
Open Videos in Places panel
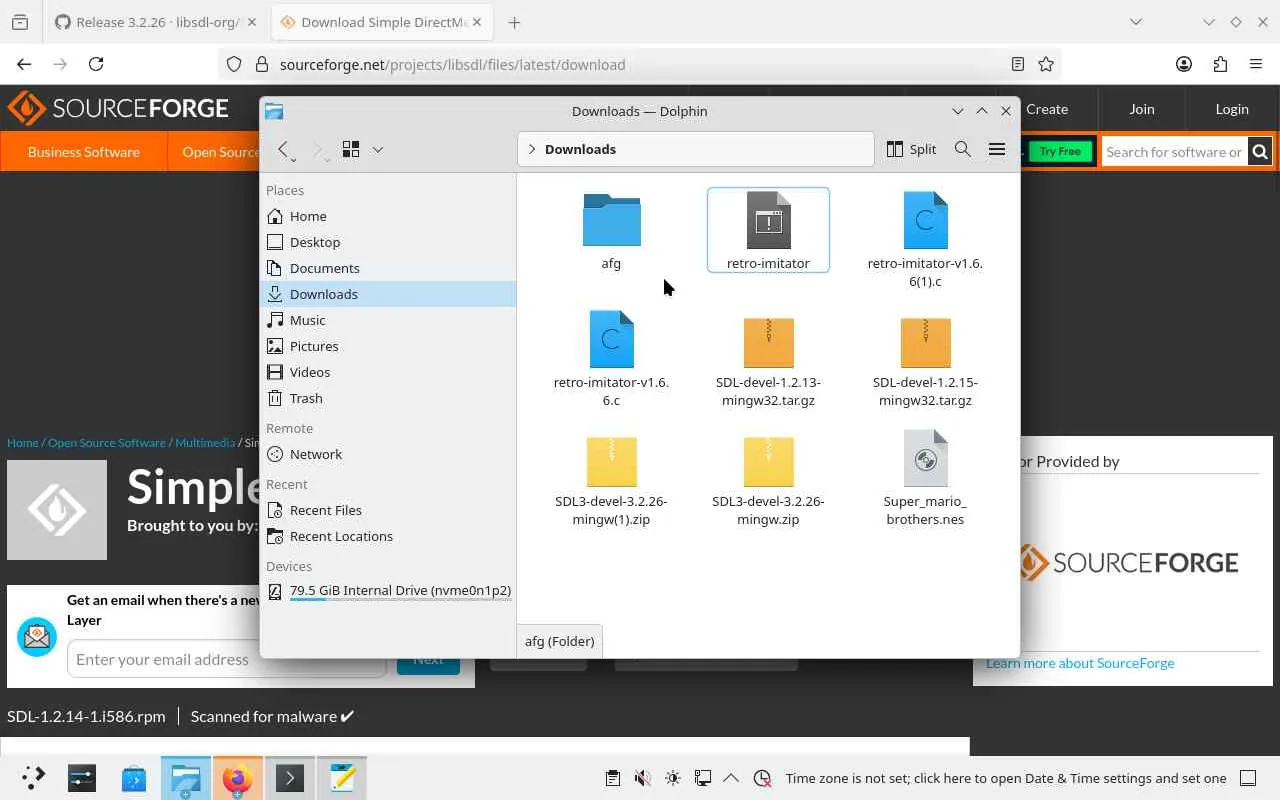[389, 372]
